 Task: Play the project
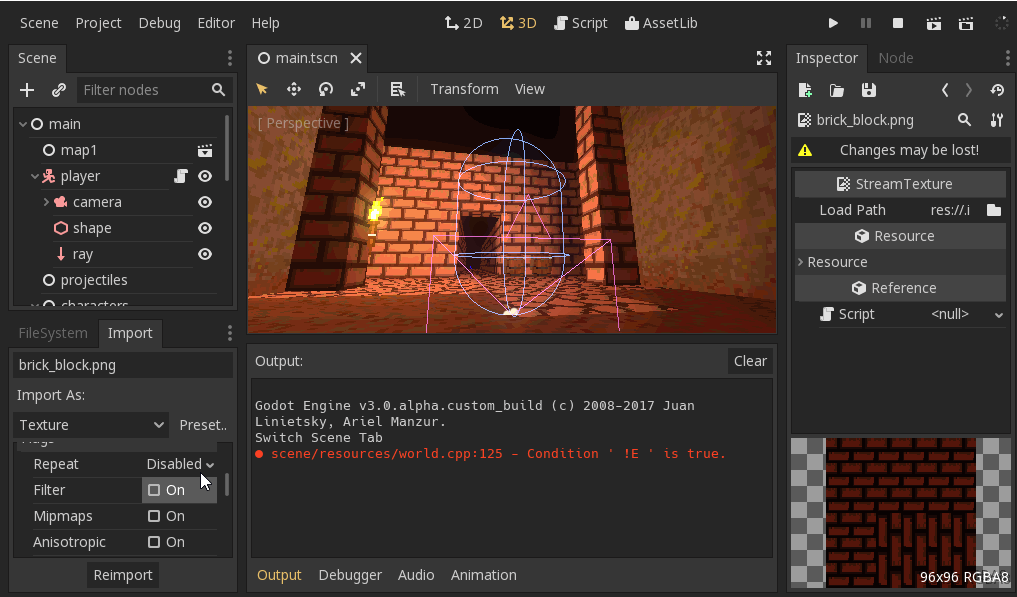point(833,23)
